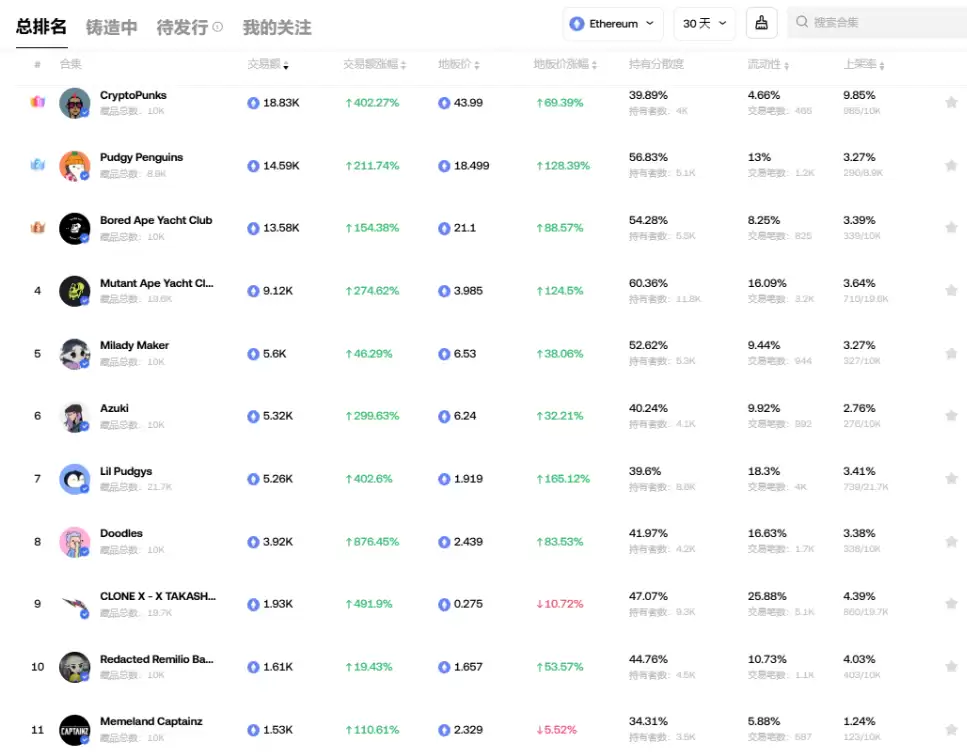967x752 pixels.
Task: Open the Ethereum network dropdown
Action: pyautogui.click(x=612, y=22)
